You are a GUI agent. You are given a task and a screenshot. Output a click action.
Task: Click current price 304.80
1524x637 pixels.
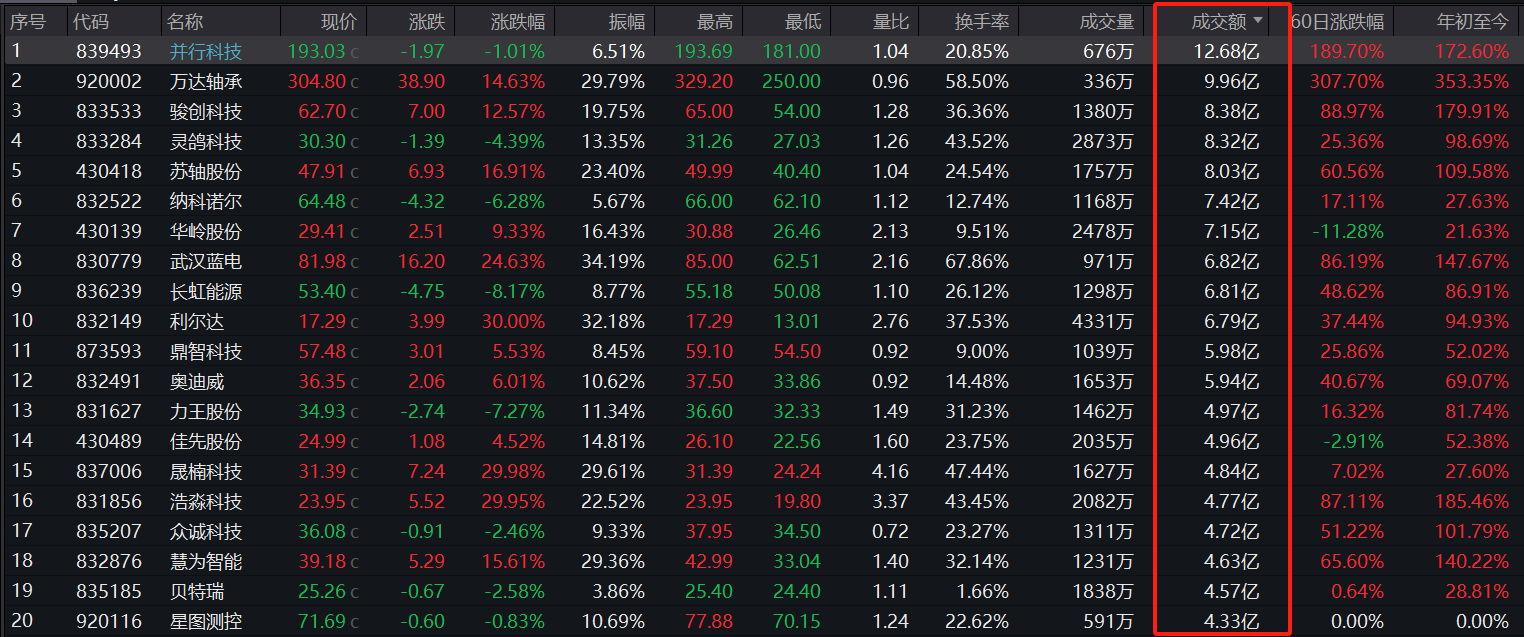click(x=316, y=81)
